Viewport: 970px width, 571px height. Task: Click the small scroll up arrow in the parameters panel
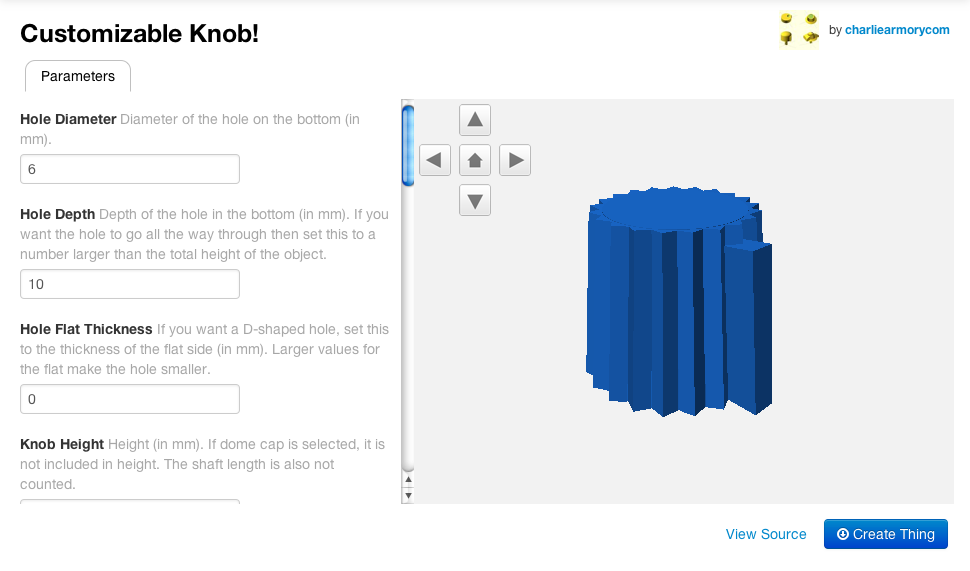click(407, 480)
